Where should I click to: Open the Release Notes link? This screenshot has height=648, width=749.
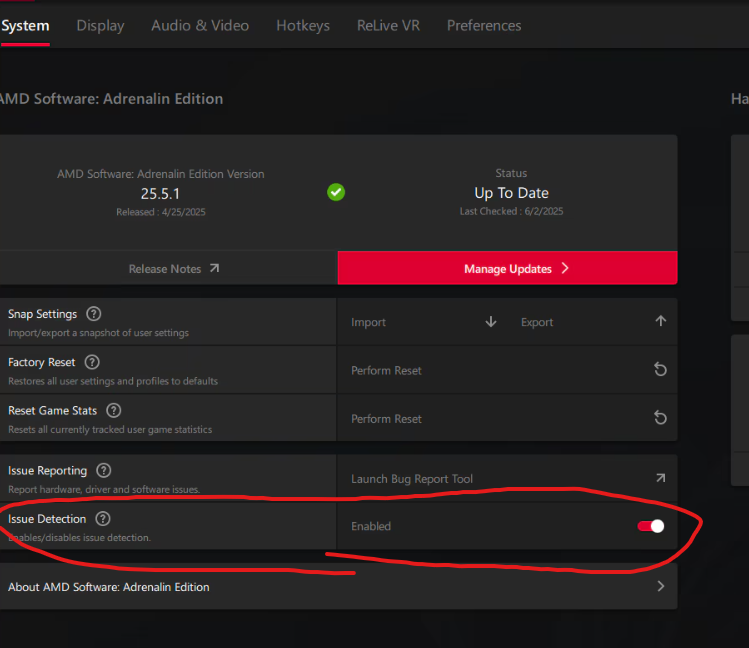tap(169, 268)
